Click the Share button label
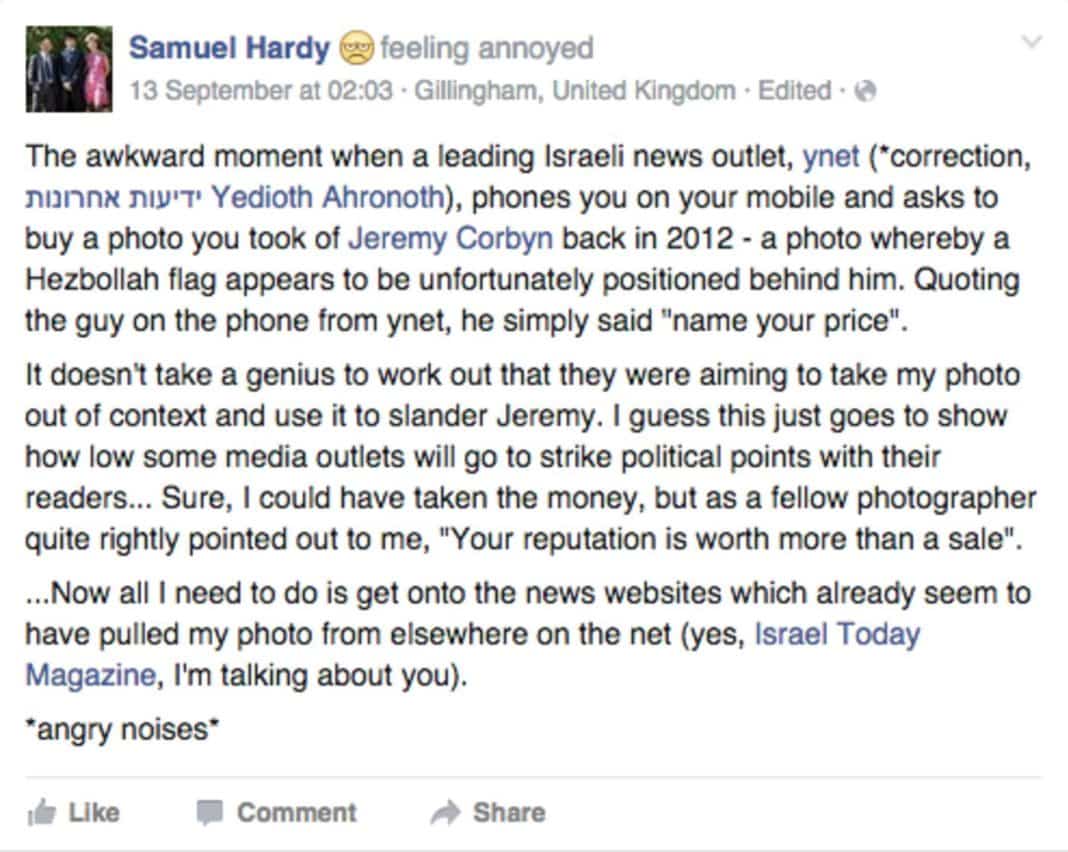 pyautogui.click(x=509, y=812)
